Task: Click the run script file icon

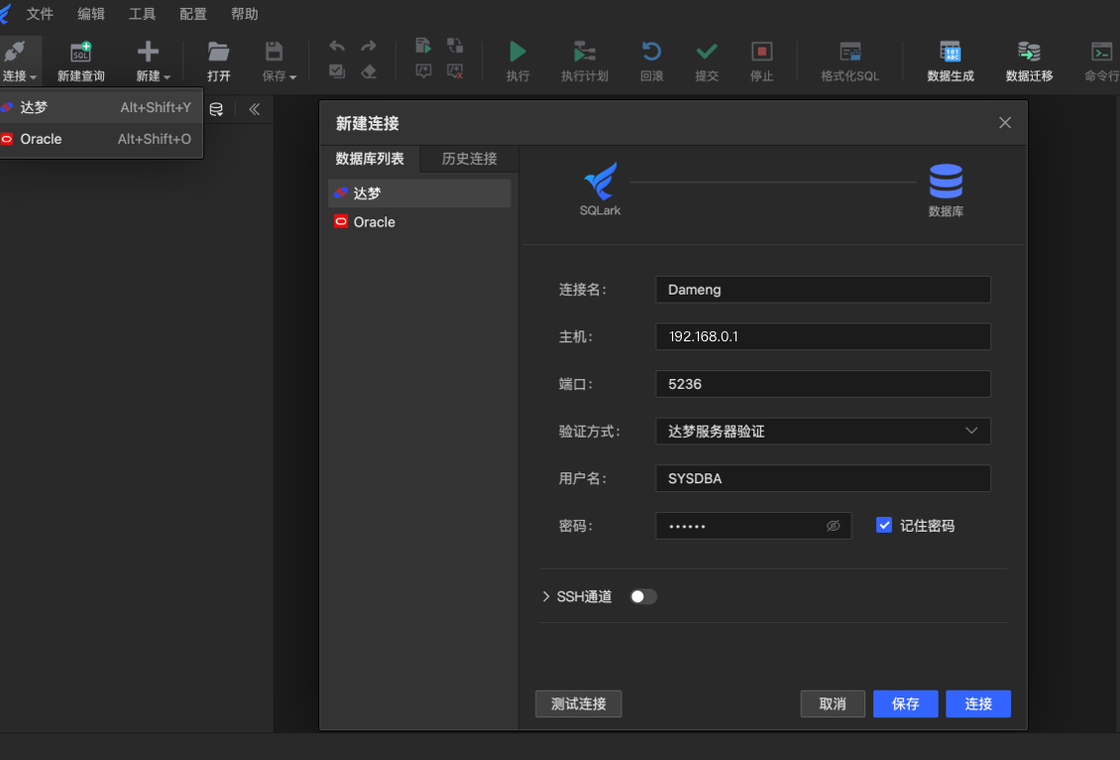Action: pyautogui.click(x=424, y=46)
